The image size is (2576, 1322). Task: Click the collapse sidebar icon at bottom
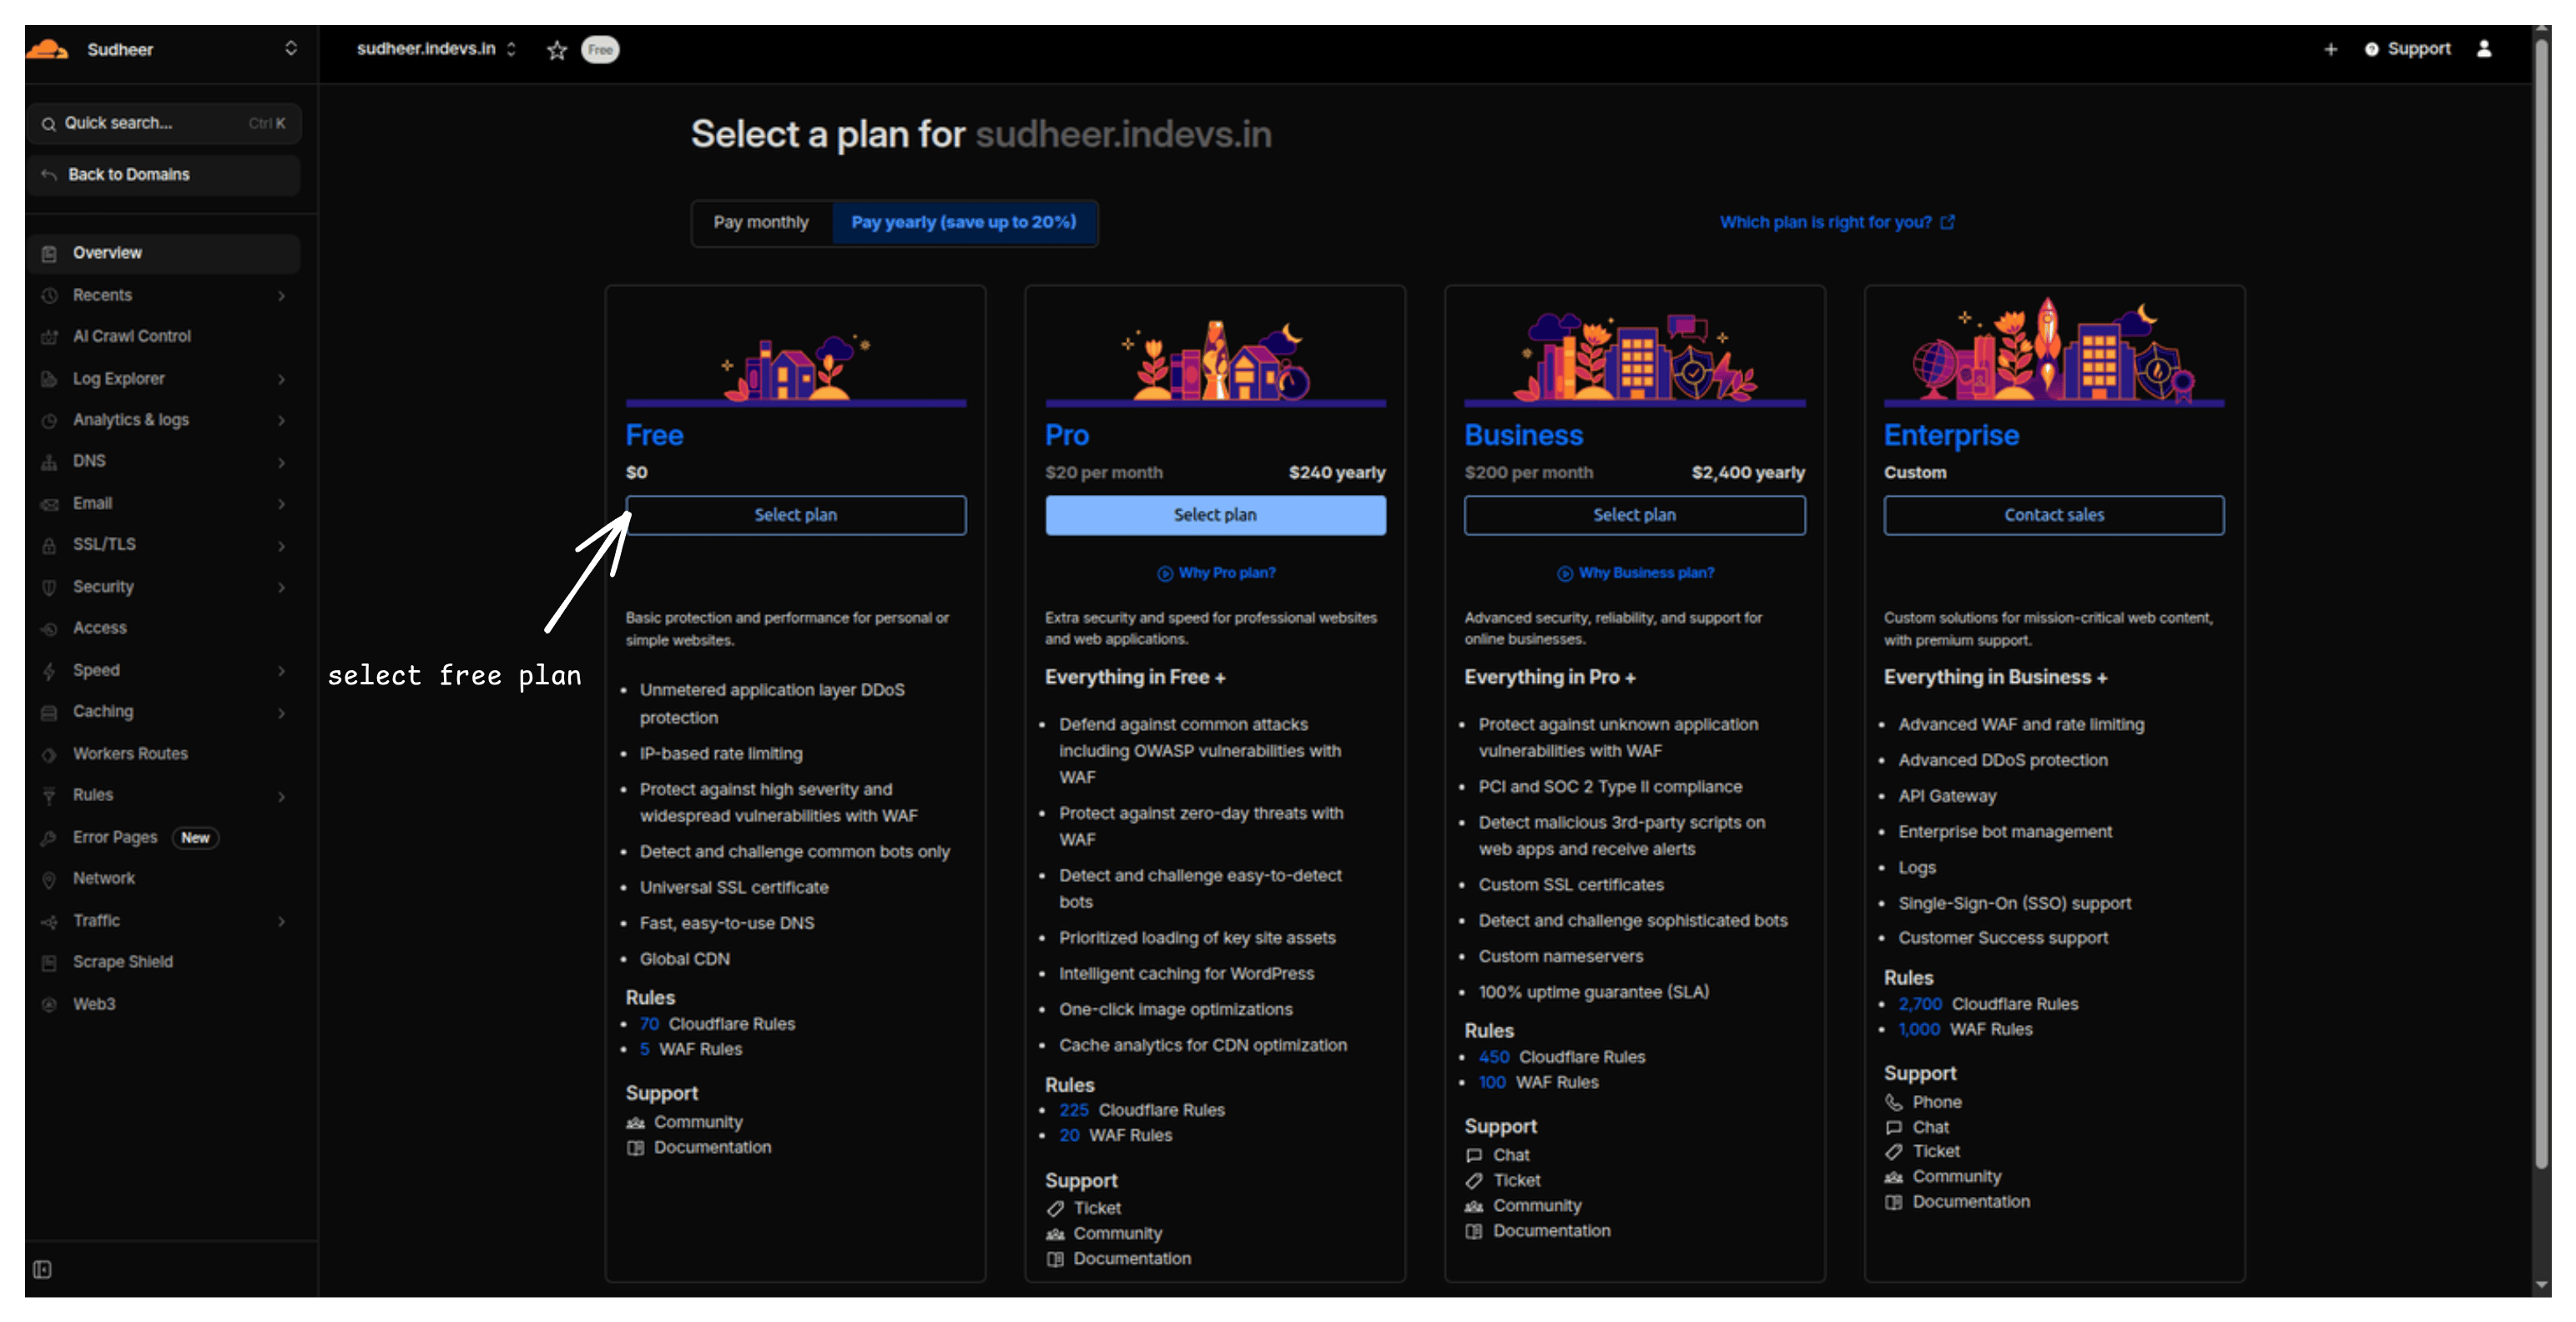42,1269
